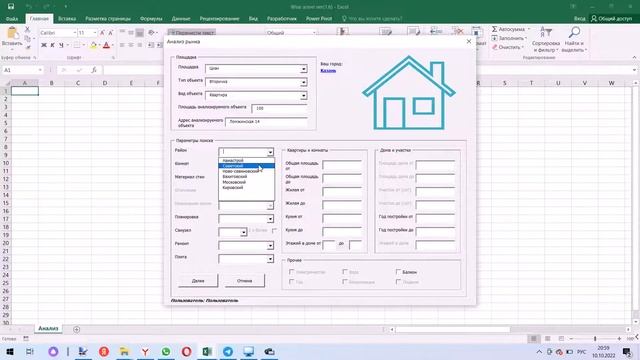Image resolution: width=640 pixels, height=360 pixels.
Task: Switch to the Normal view icon in the status bar
Action: click(x=533, y=339)
